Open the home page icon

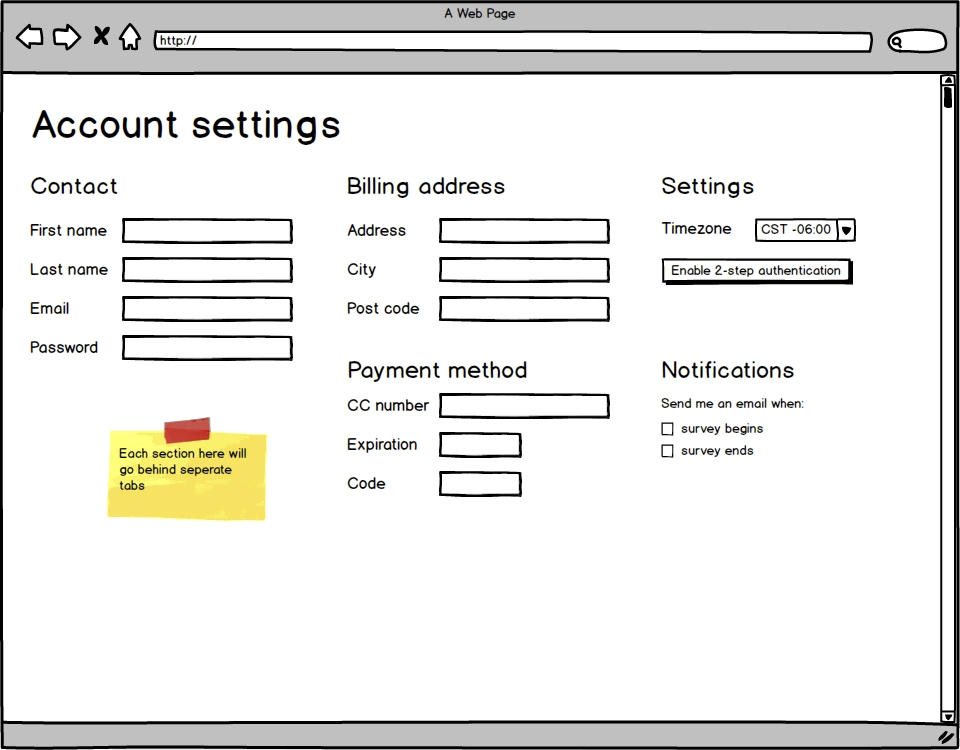click(x=130, y=37)
